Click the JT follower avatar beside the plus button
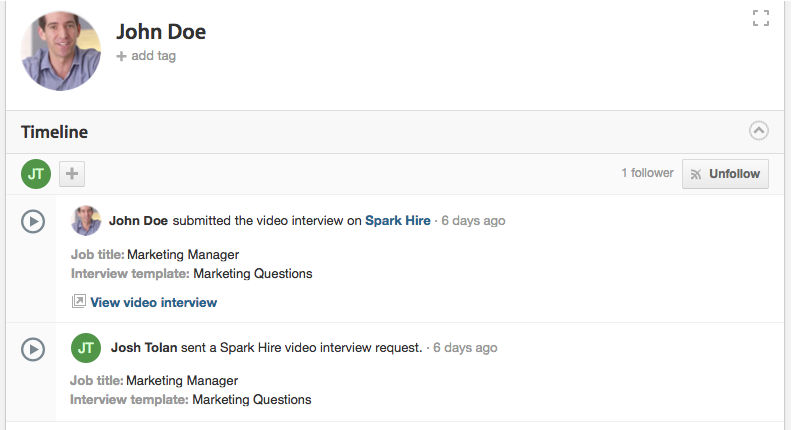 tap(36, 174)
